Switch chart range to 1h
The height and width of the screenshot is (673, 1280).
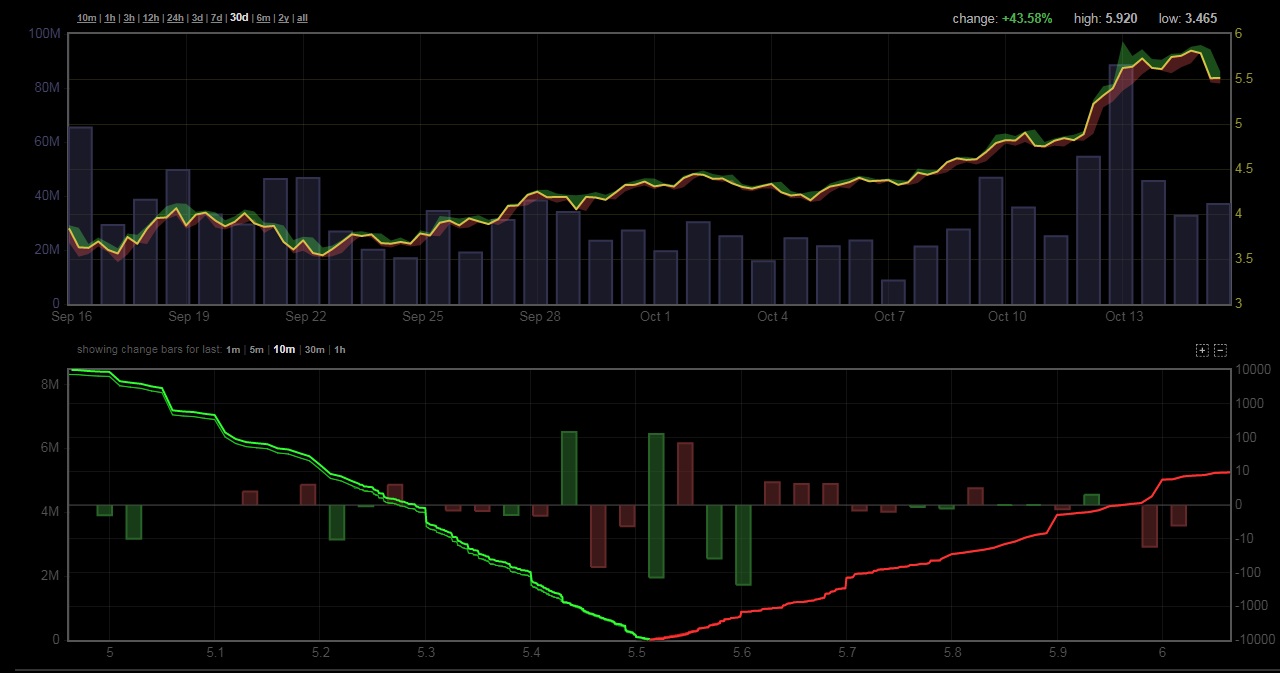pos(110,18)
